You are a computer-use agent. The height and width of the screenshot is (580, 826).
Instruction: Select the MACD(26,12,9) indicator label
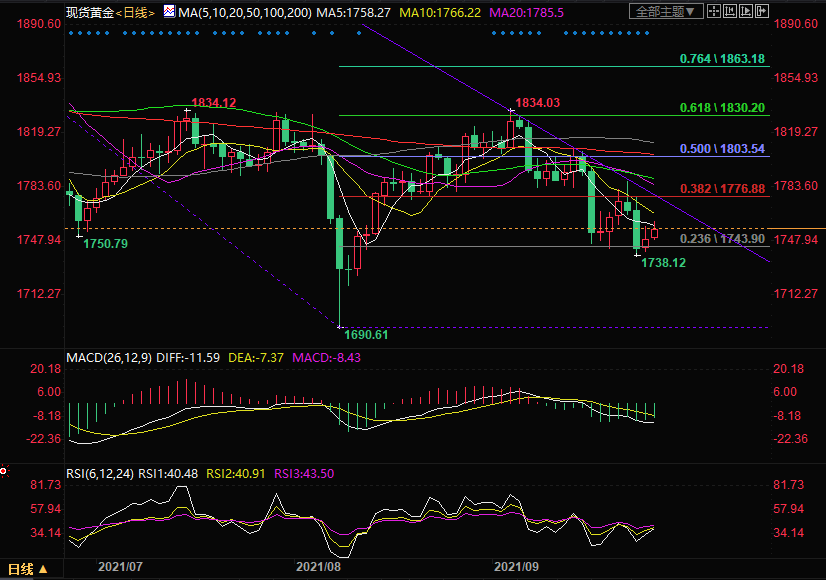click(x=110, y=357)
